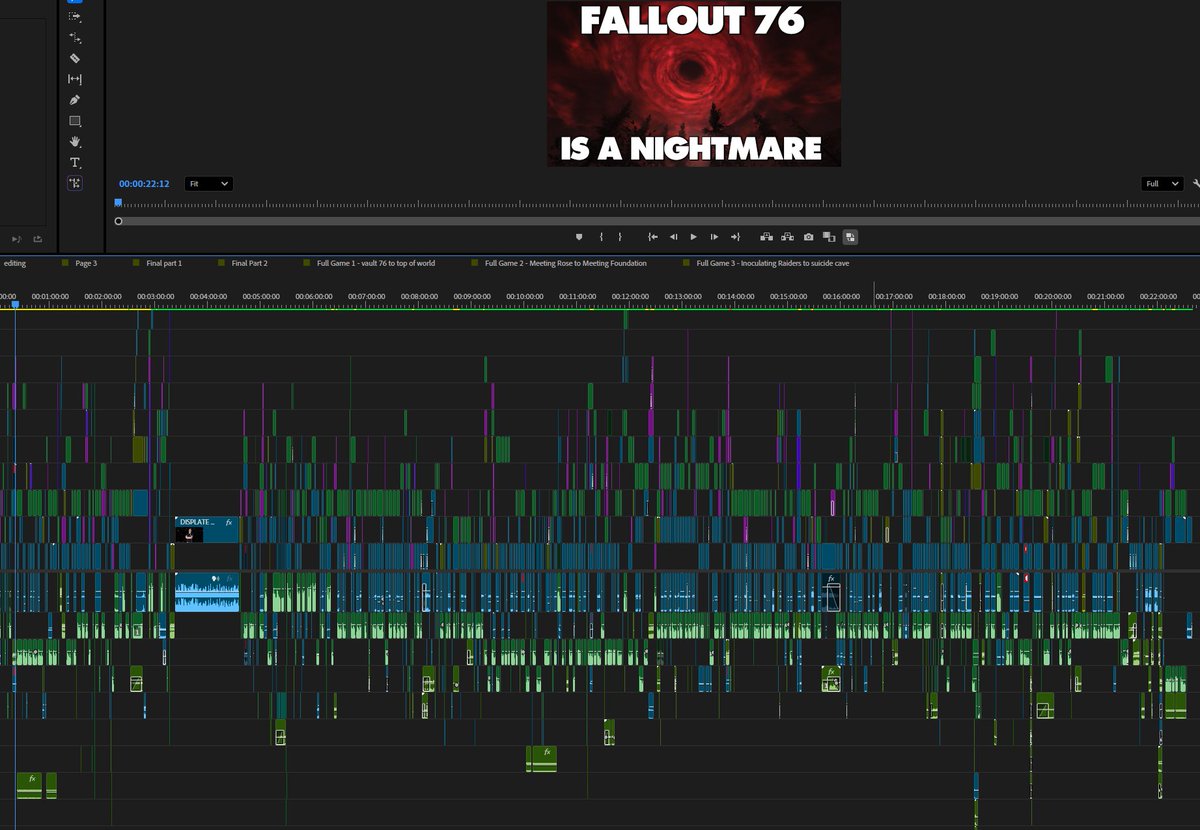Click 00:05:00:00 on the timeline ruler
This screenshot has height=830, width=1200.
coord(261,297)
